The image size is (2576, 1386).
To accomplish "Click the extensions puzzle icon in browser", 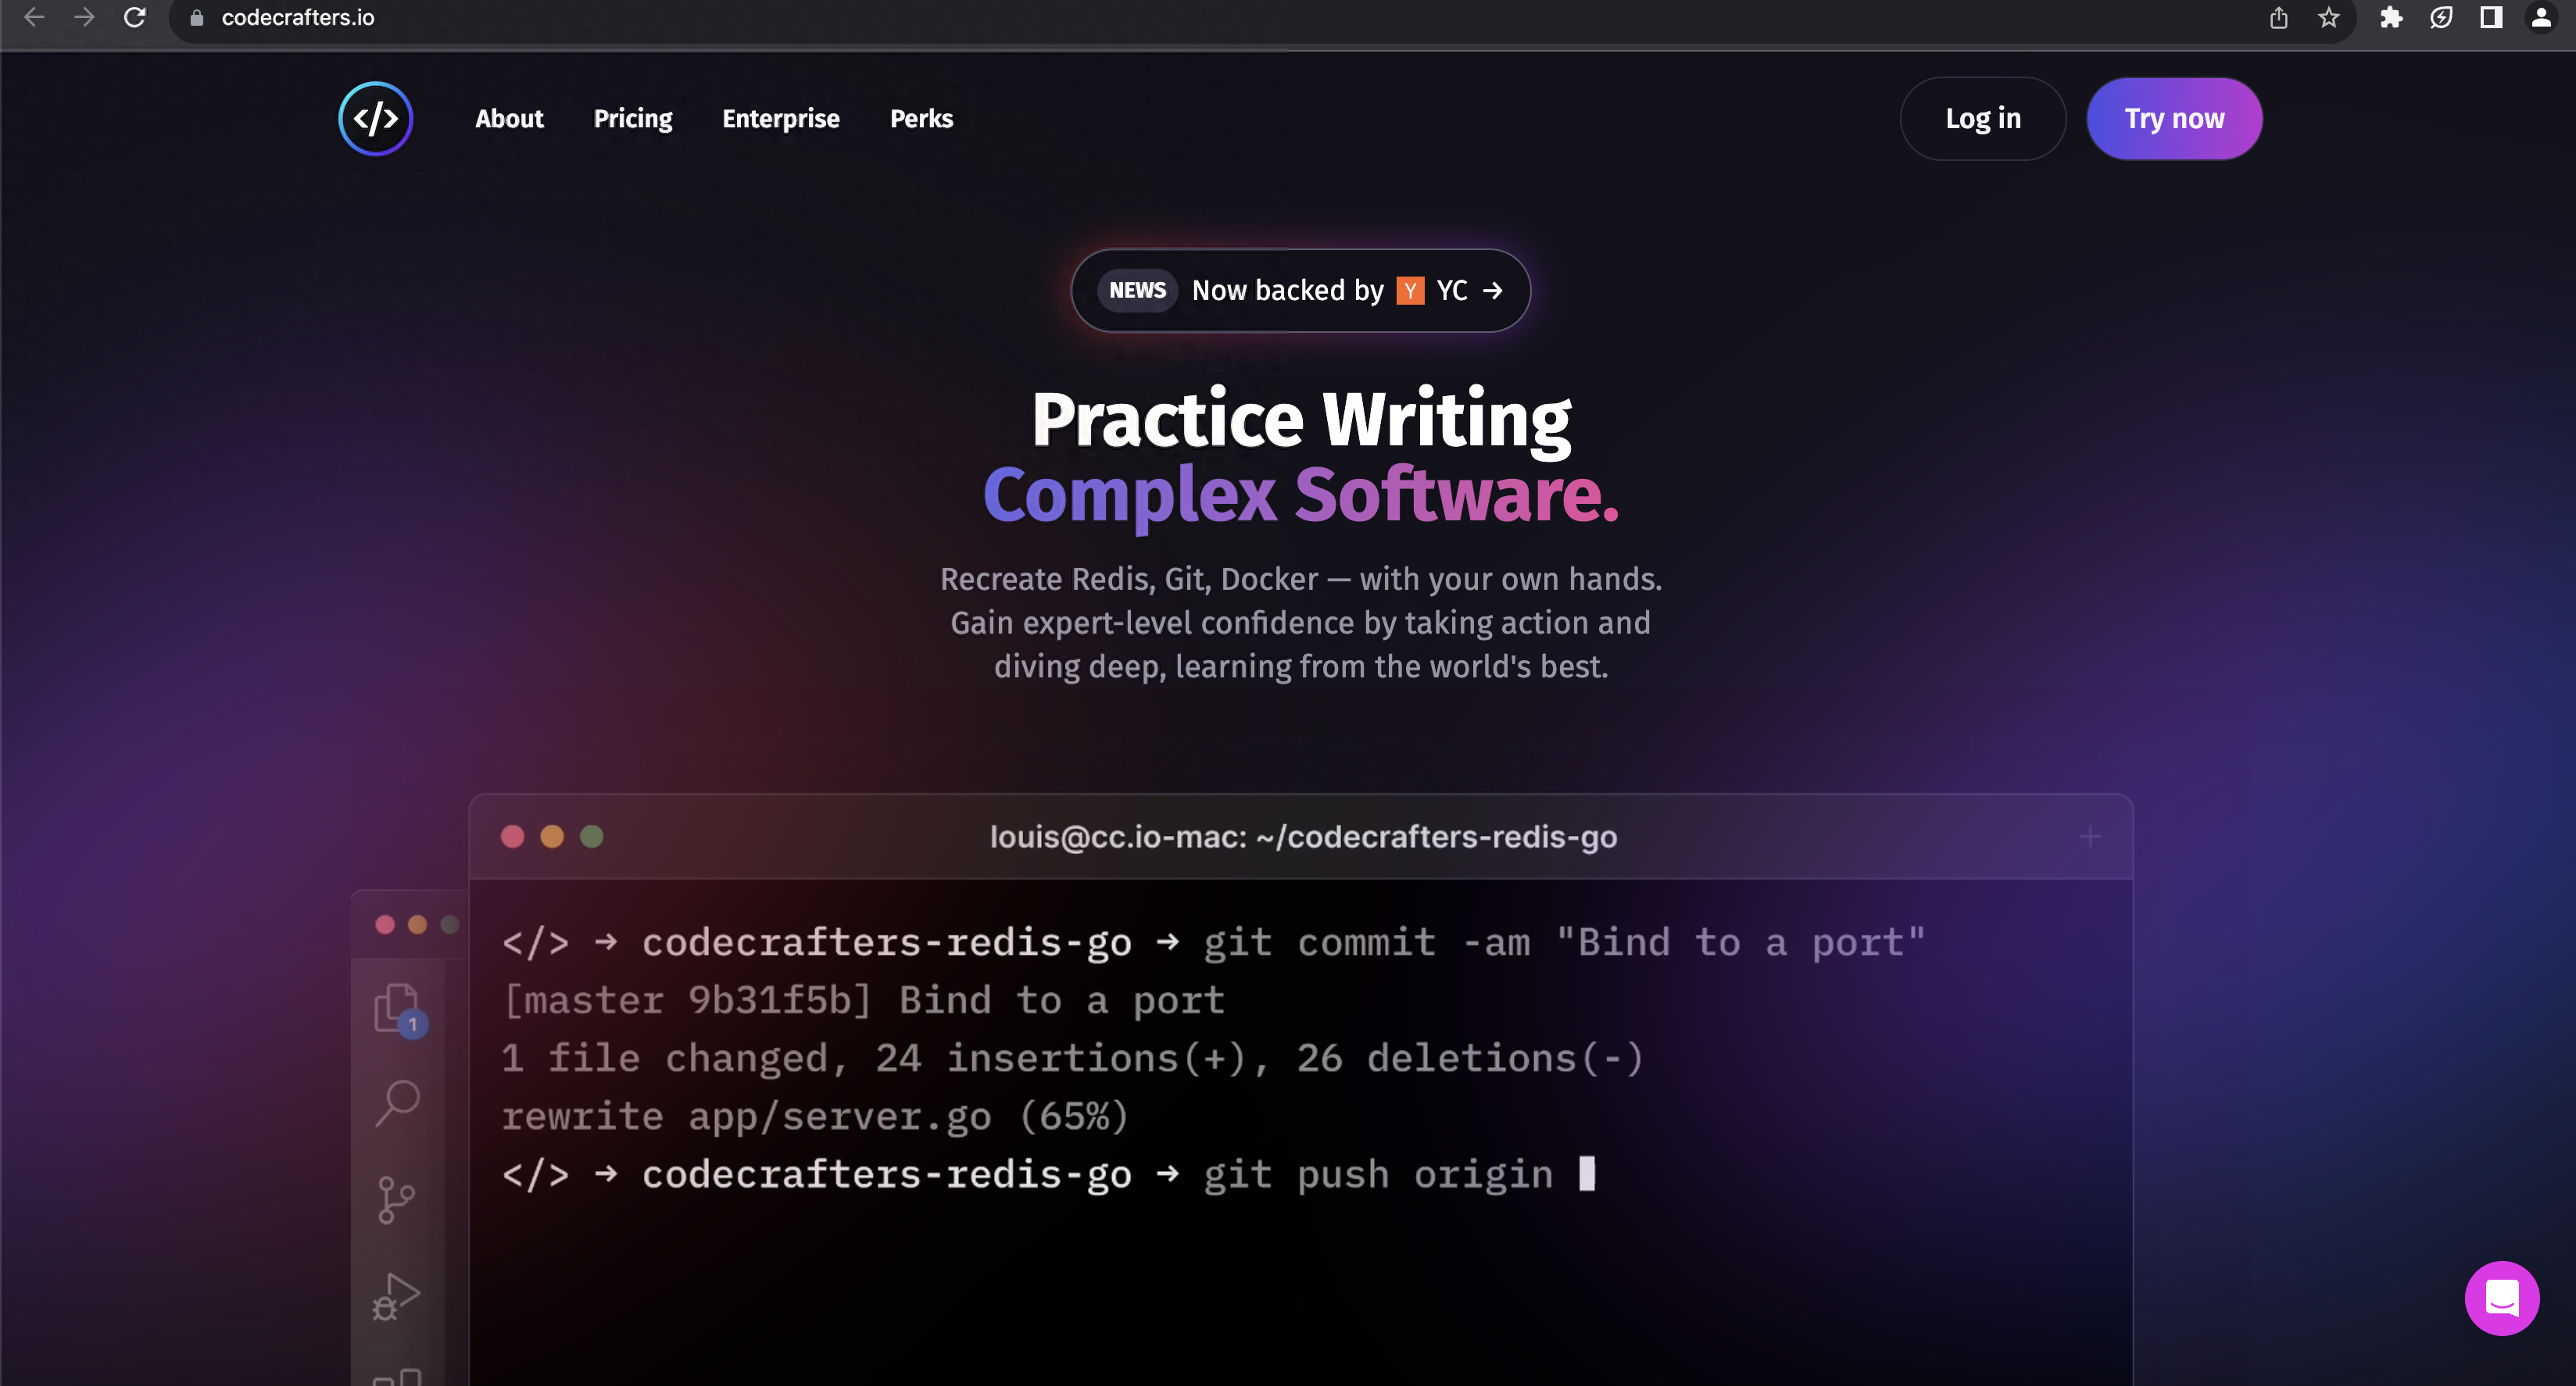I will tap(2390, 17).
